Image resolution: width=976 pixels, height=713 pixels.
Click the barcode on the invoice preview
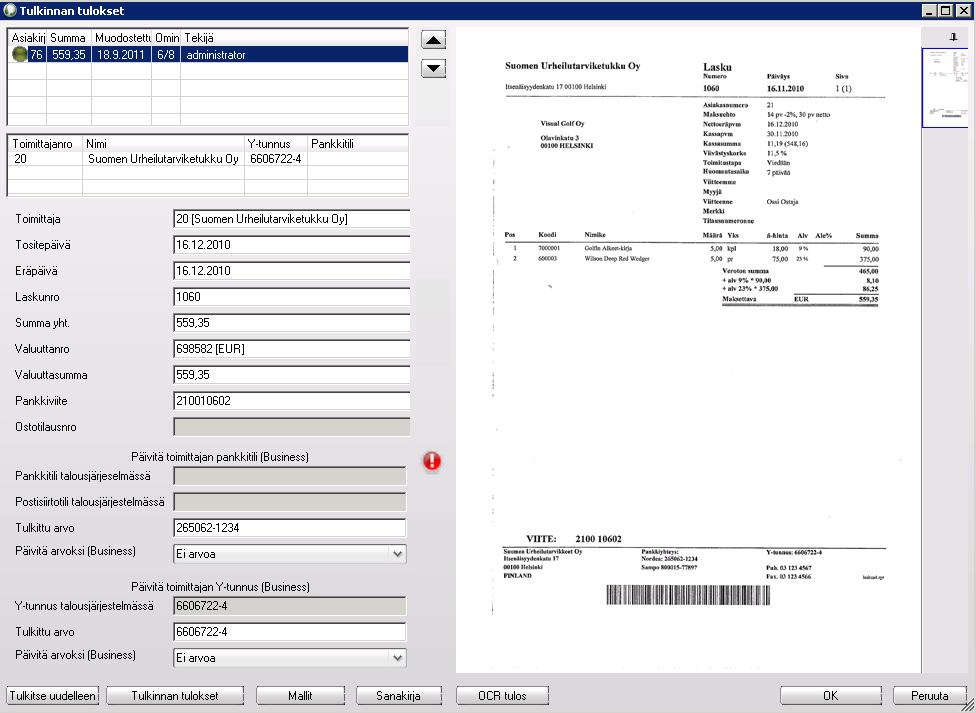click(688, 595)
